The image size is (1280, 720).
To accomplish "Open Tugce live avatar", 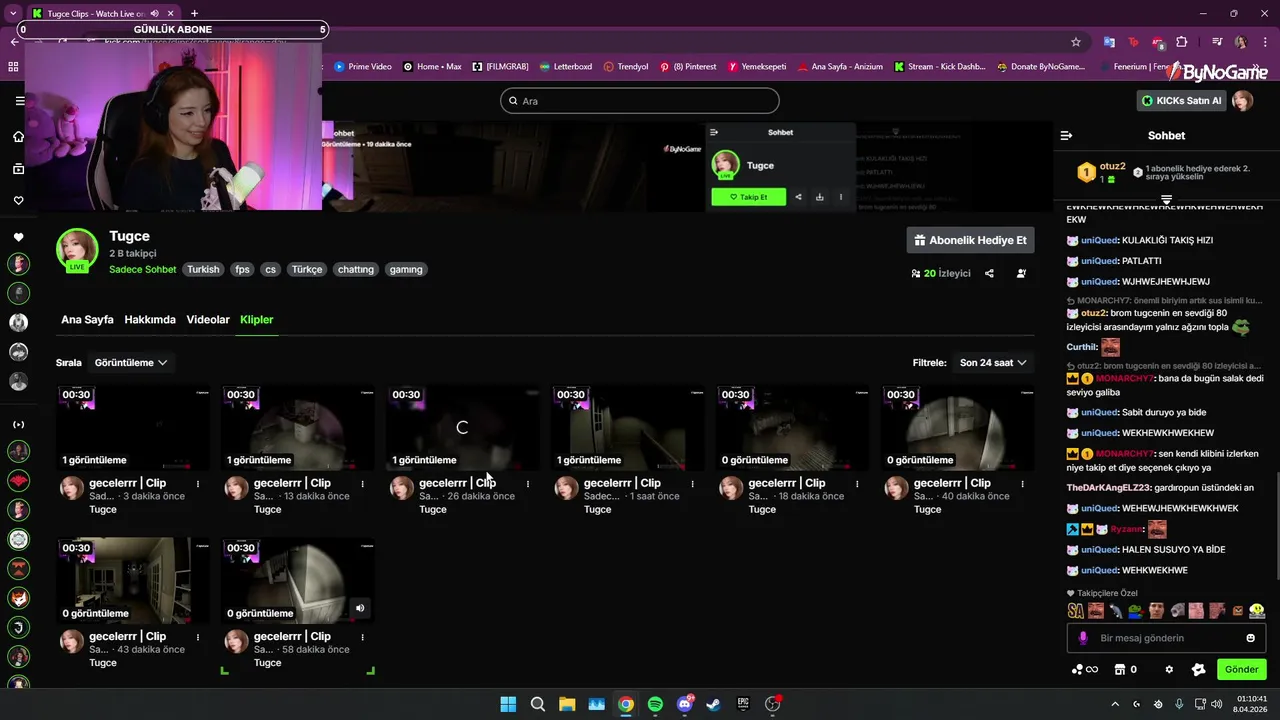I will click(x=77, y=250).
